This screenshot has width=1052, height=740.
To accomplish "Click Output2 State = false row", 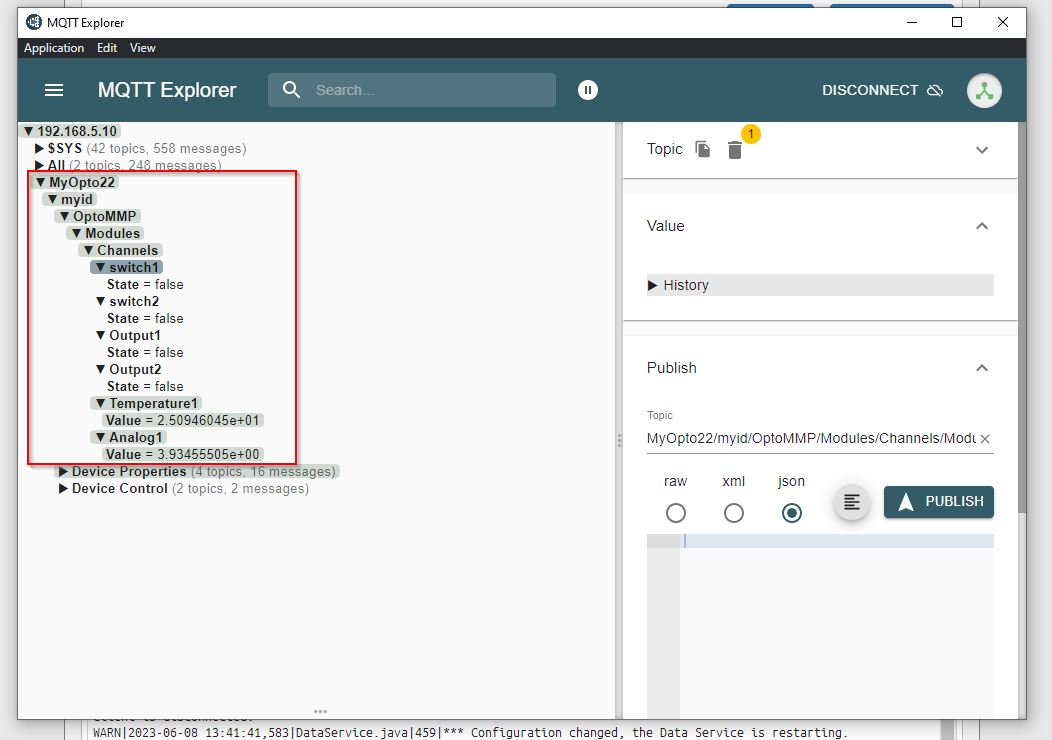I will [145, 386].
